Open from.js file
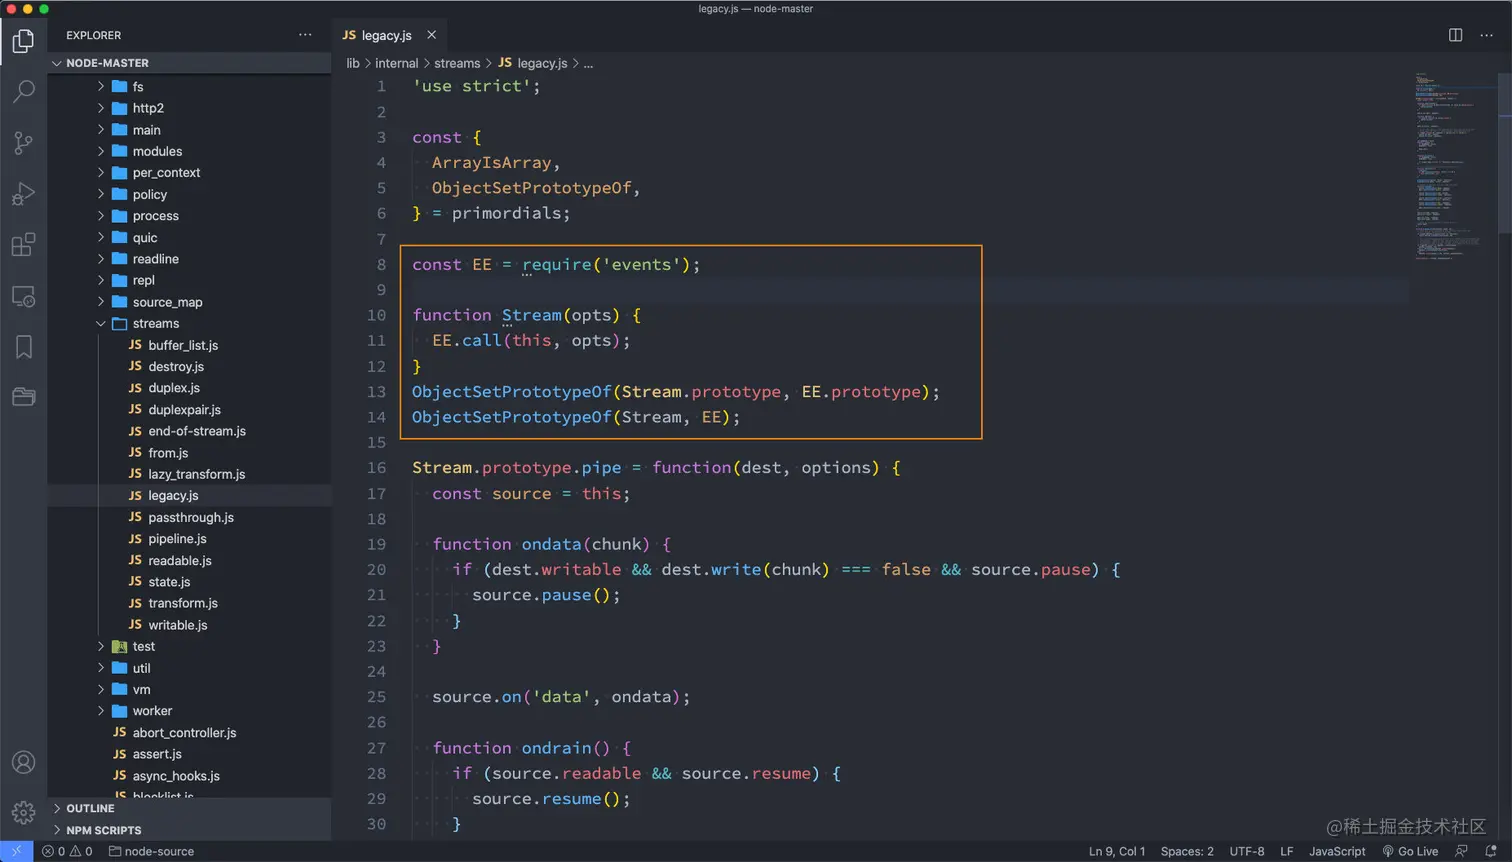 point(190,453)
